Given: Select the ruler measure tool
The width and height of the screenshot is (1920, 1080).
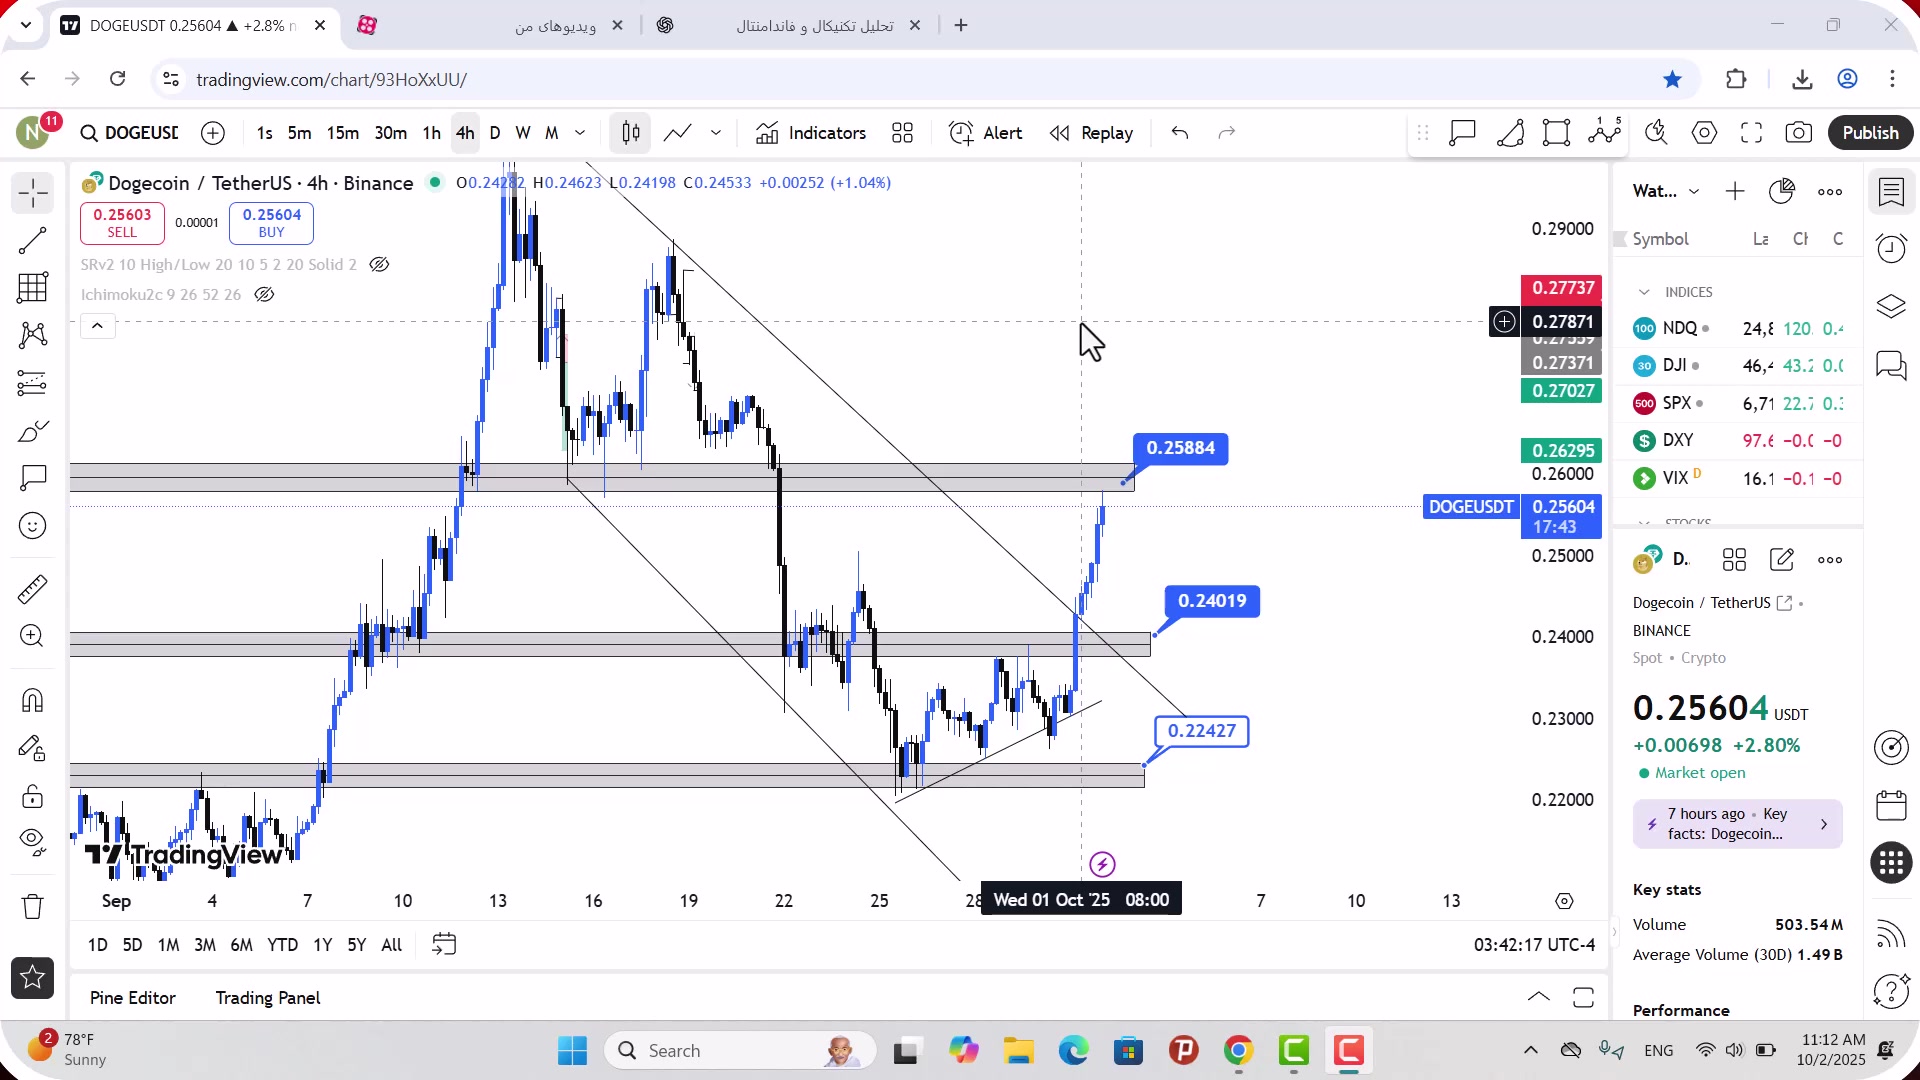Looking at the screenshot, I should (33, 589).
